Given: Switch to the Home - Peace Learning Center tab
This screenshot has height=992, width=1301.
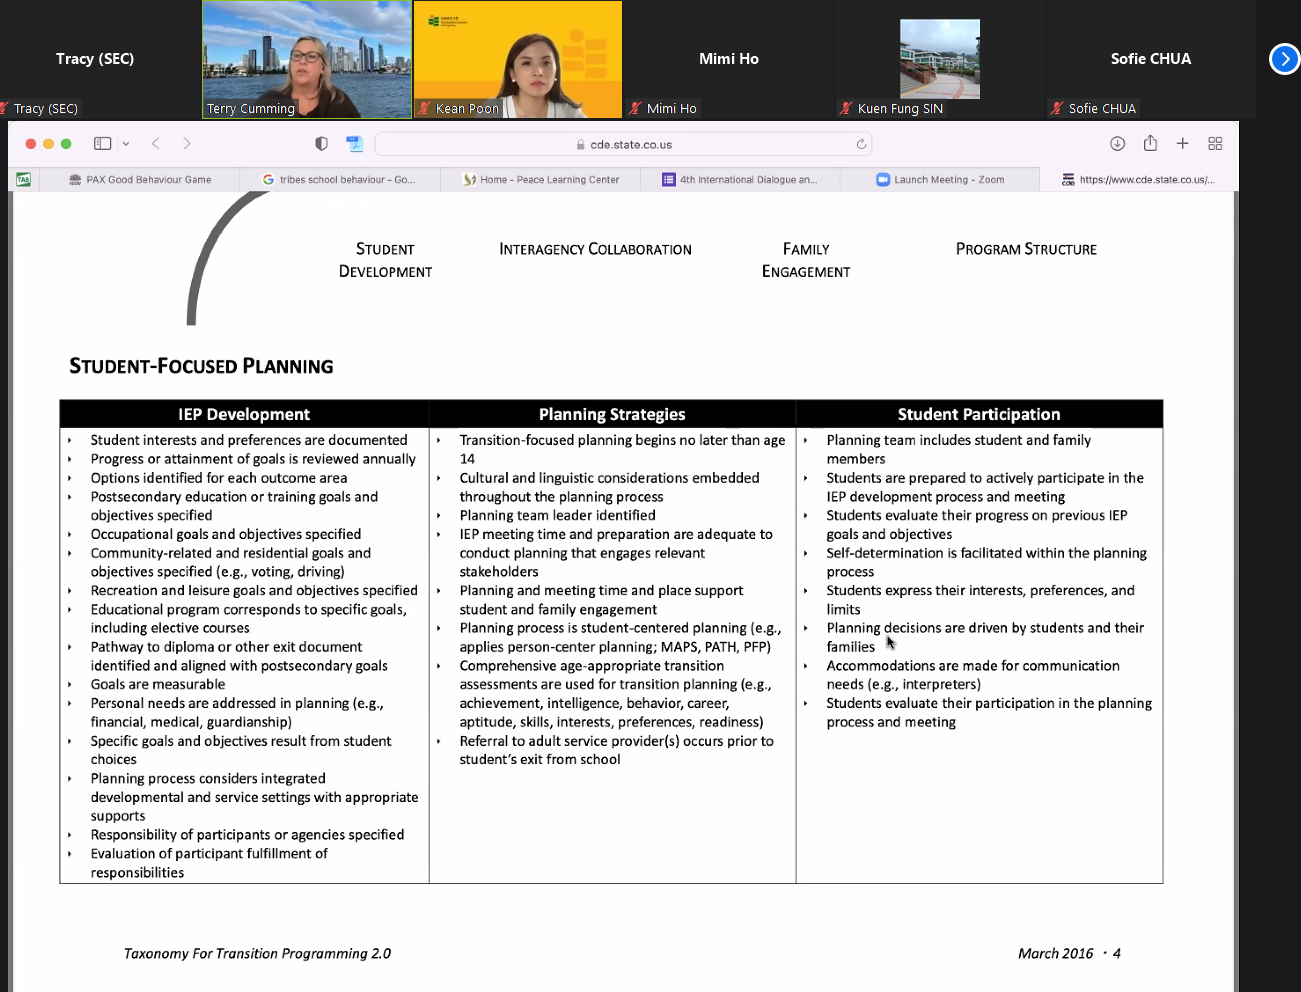Looking at the screenshot, I should (541, 180).
